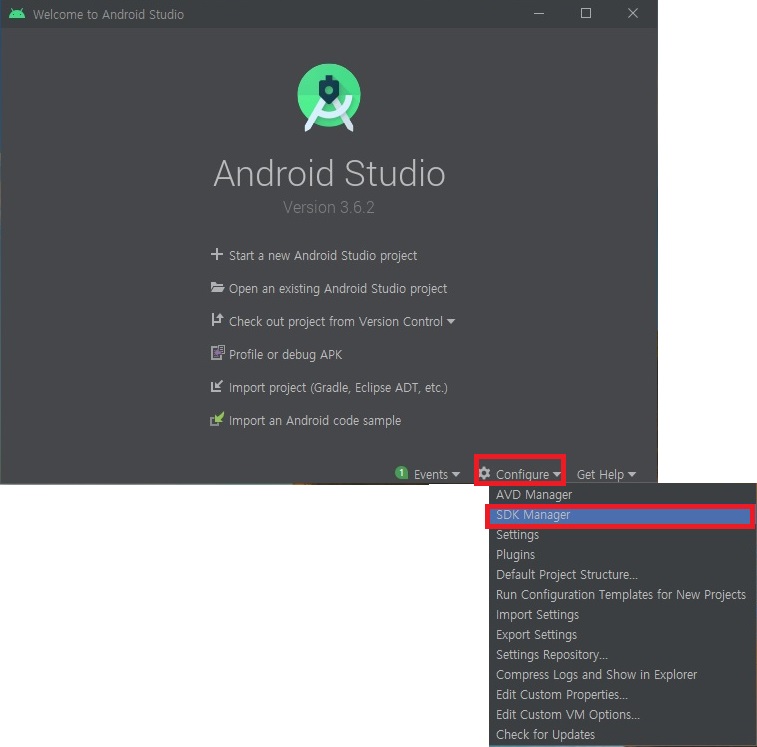Select Compress Logs and Show in Explorer
Image resolution: width=757 pixels, height=747 pixels.
pyautogui.click(x=622, y=675)
